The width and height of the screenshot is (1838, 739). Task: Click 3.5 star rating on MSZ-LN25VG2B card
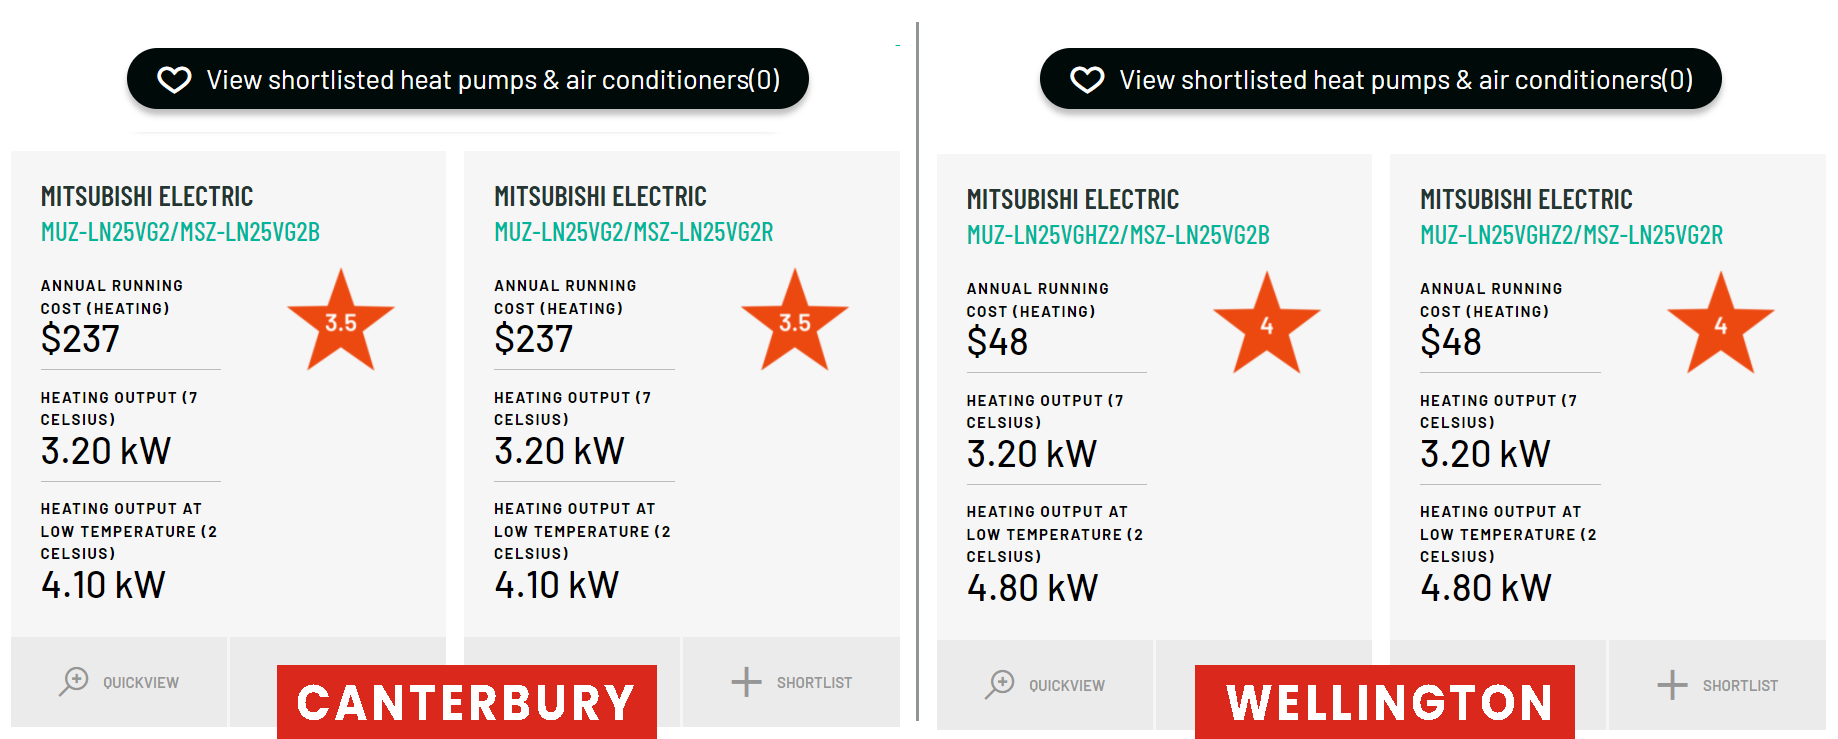click(341, 322)
